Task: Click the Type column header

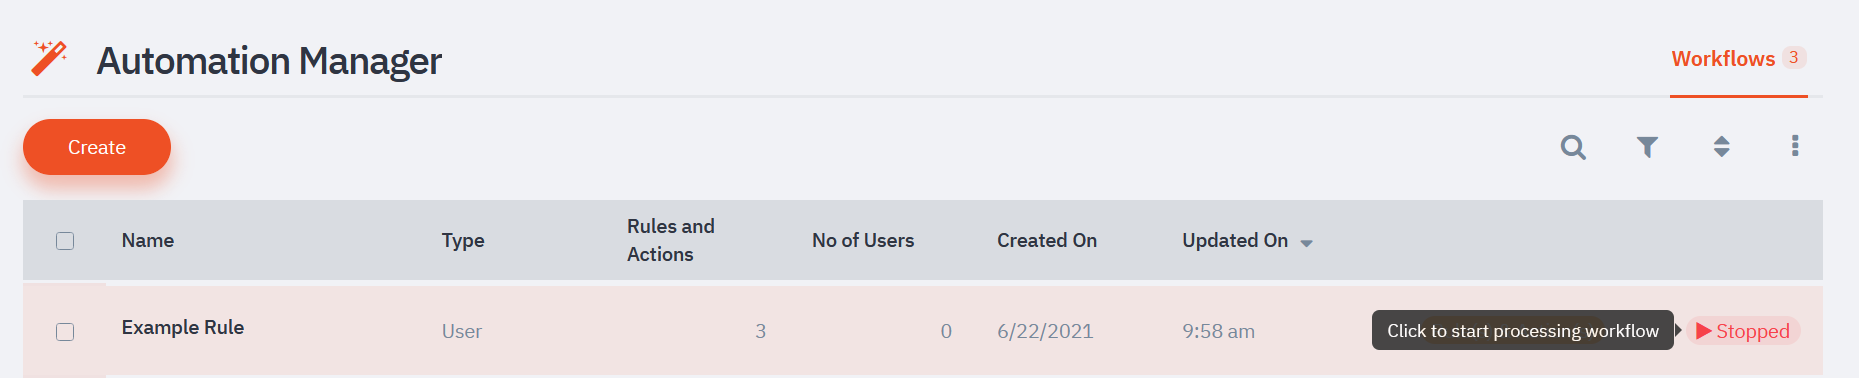Action: [463, 240]
